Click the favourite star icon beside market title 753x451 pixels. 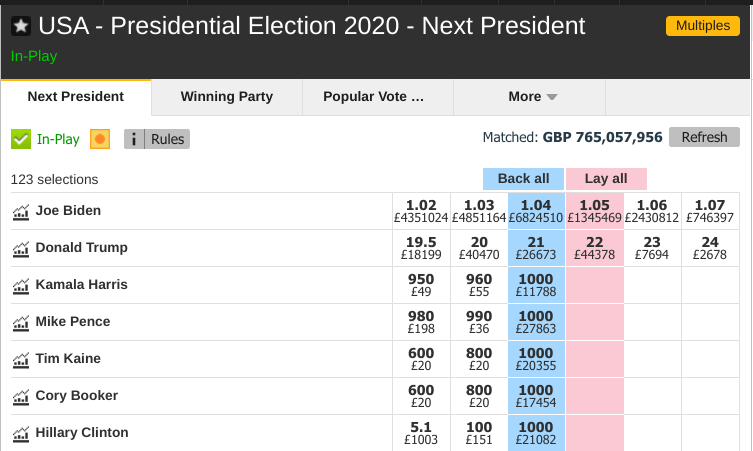point(21,26)
